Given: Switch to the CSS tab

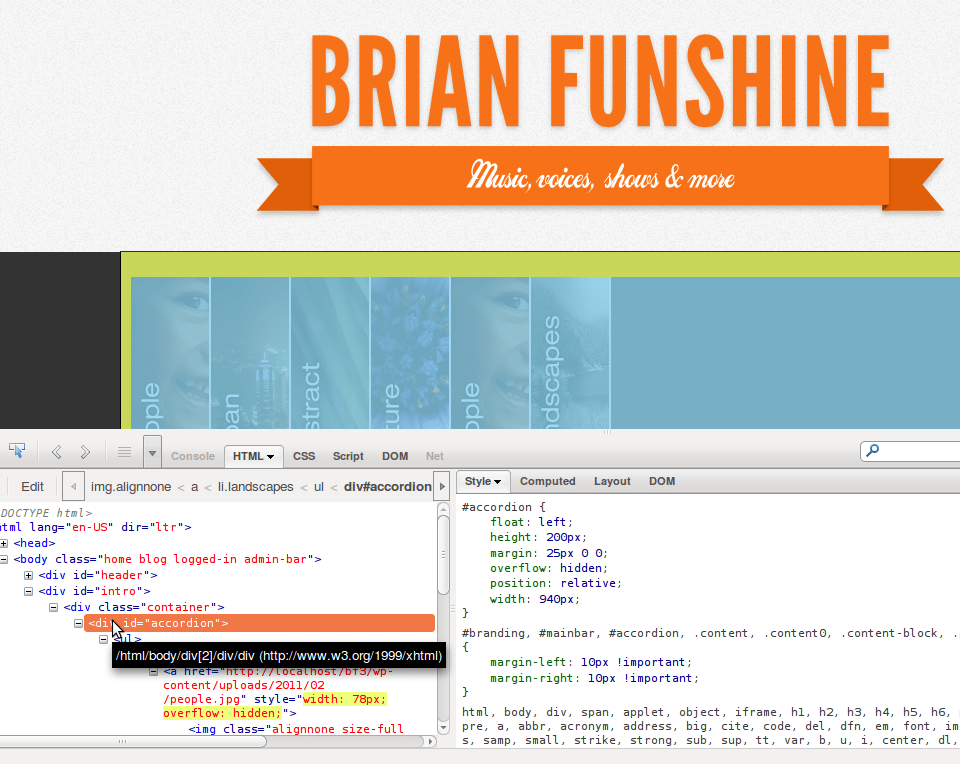Looking at the screenshot, I should pos(304,456).
